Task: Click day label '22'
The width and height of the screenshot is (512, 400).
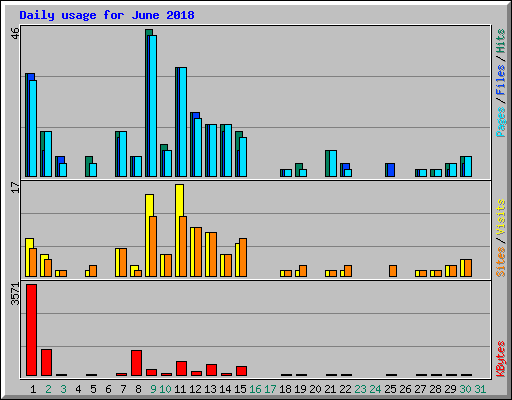Action: tap(345, 389)
